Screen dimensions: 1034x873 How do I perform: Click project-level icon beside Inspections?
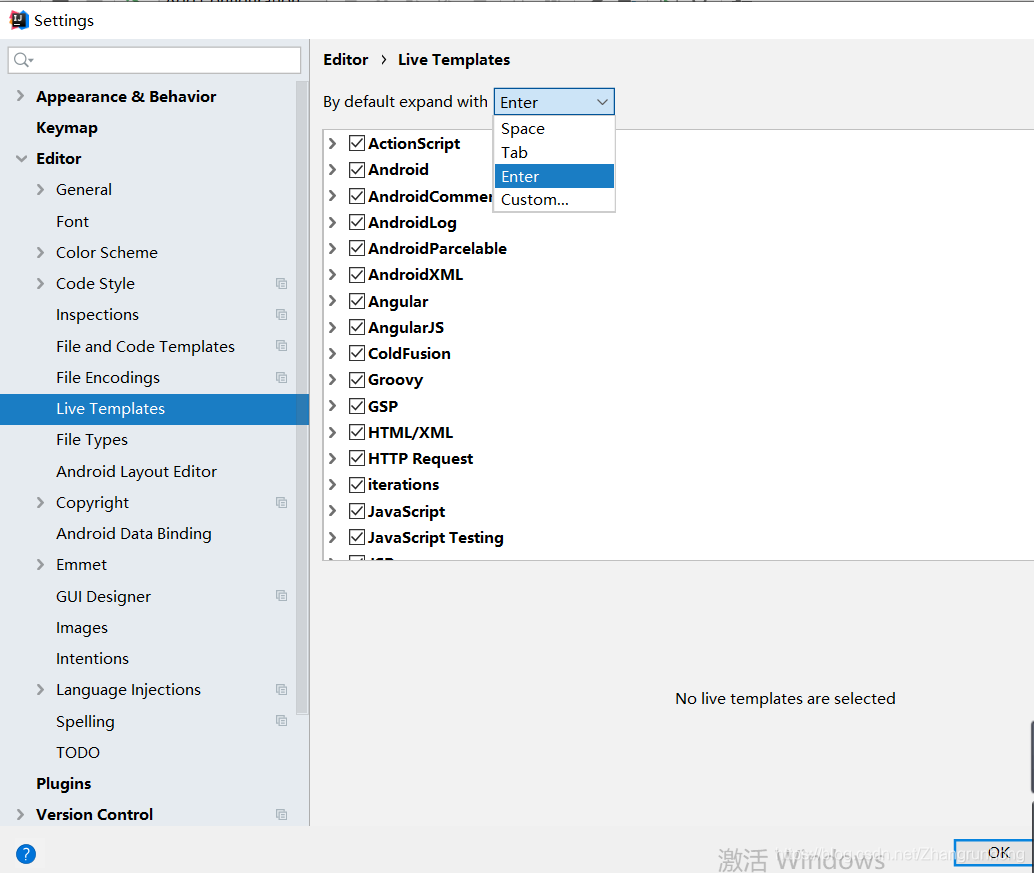click(282, 315)
